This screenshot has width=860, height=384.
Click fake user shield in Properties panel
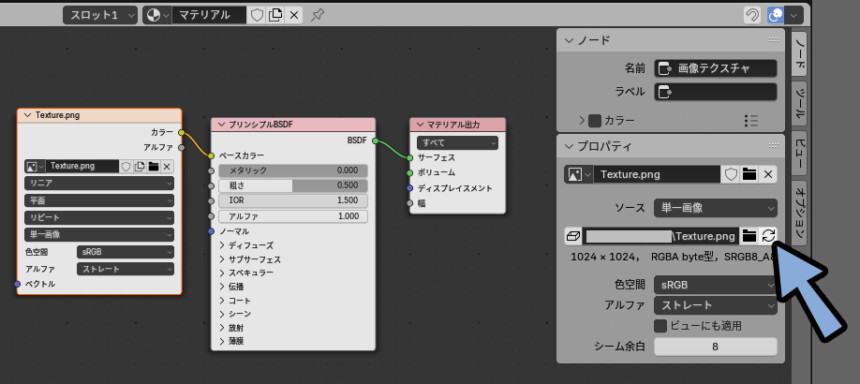click(730, 174)
